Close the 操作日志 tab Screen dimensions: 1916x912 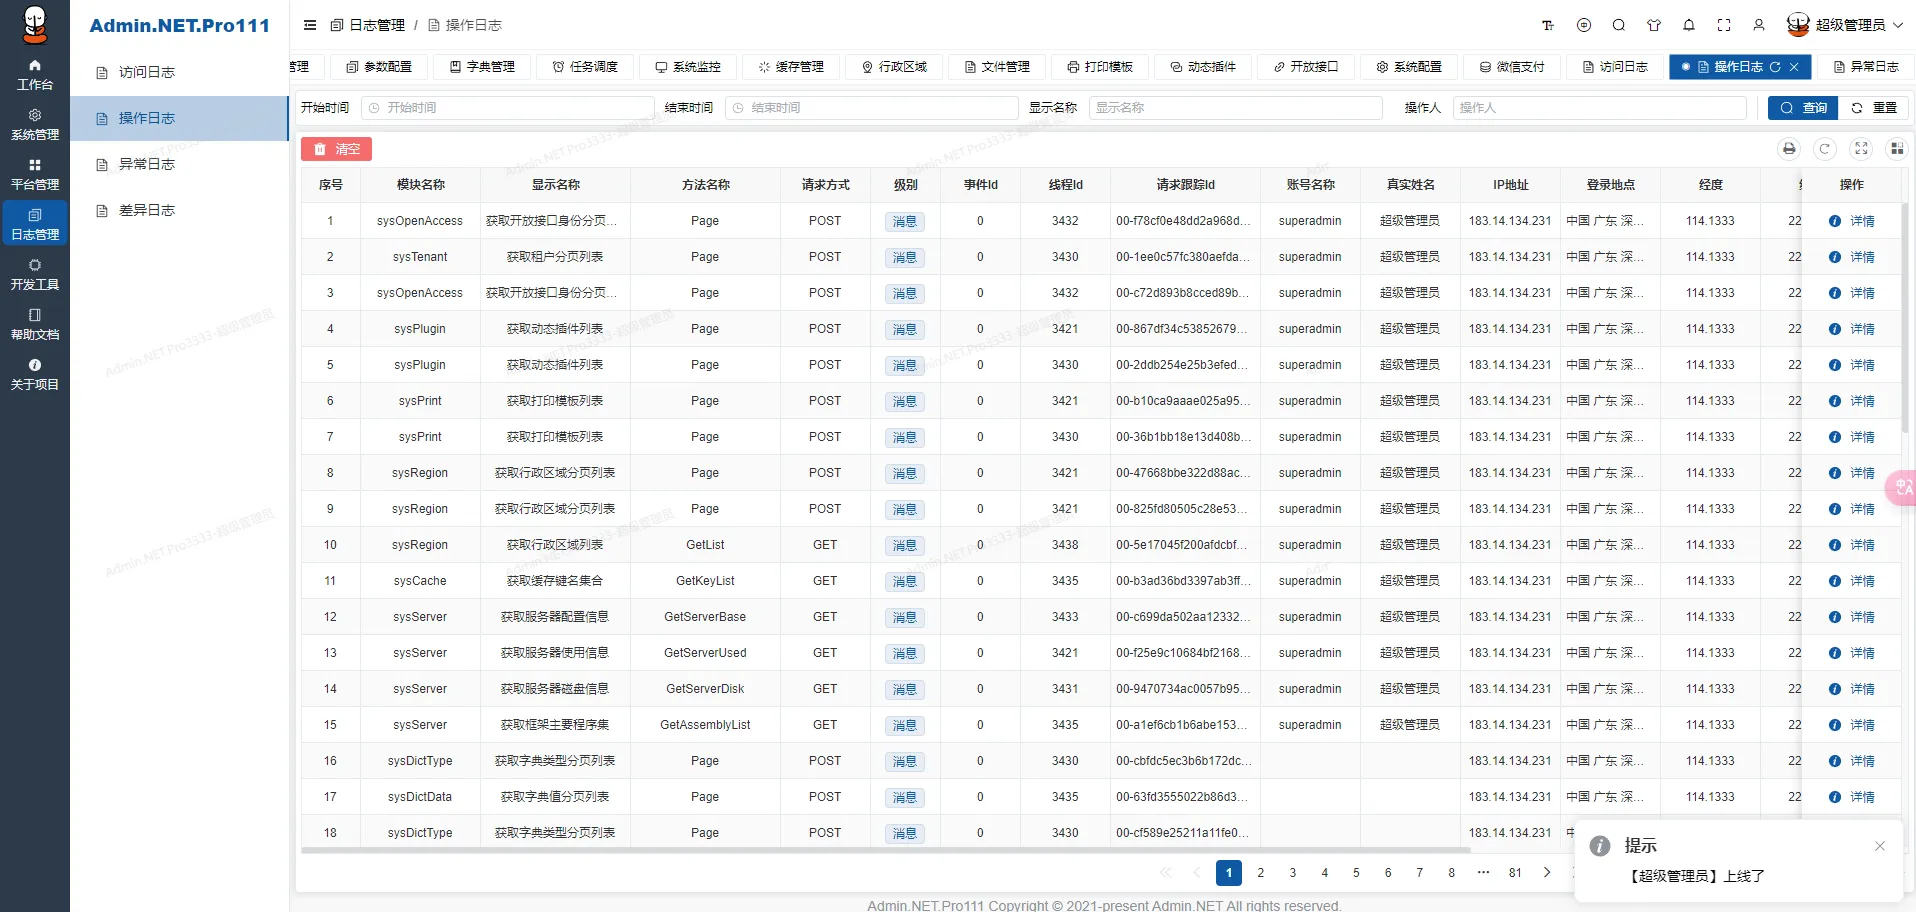[x=1794, y=67]
